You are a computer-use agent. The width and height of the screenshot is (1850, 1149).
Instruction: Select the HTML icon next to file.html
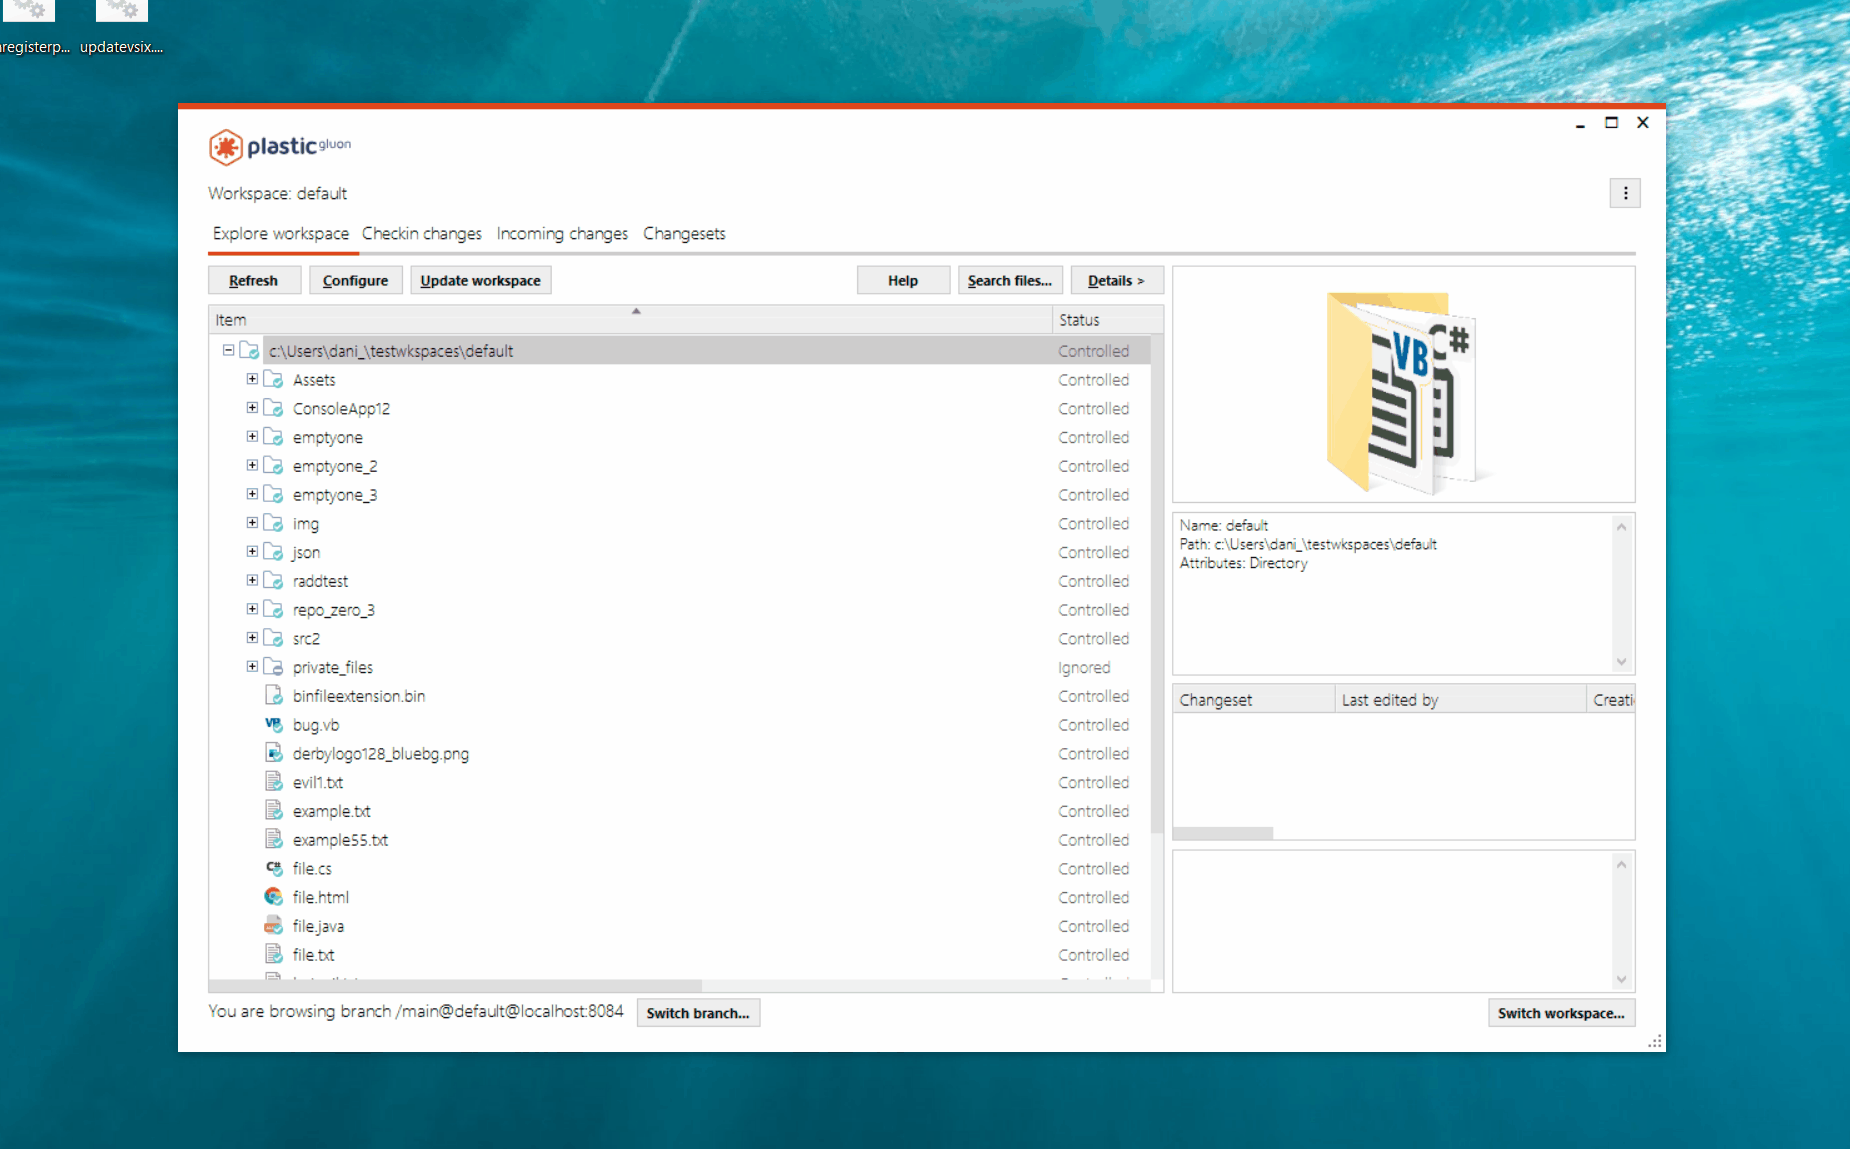point(273,896)
